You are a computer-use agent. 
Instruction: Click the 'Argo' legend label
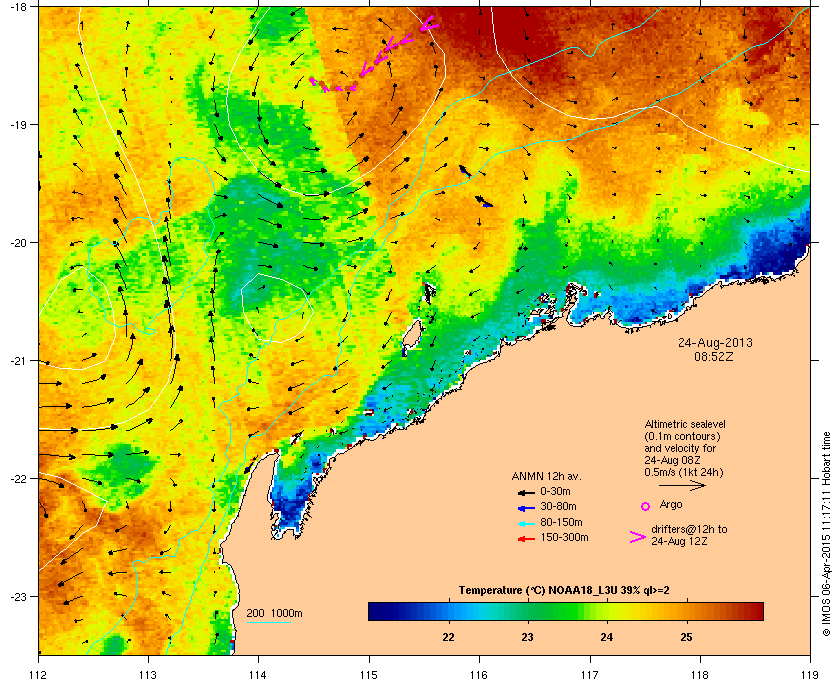pyautogui.click(x=671, y=505)
